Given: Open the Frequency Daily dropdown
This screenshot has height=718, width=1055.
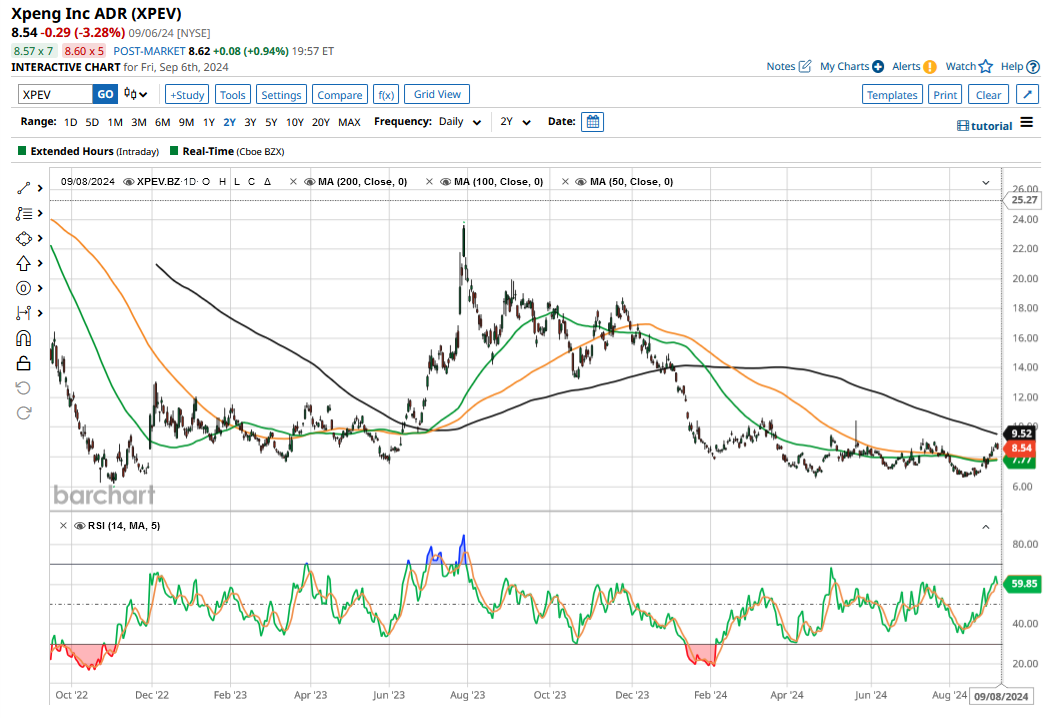Looking at the screenshot, I should [x=459, y=122].
